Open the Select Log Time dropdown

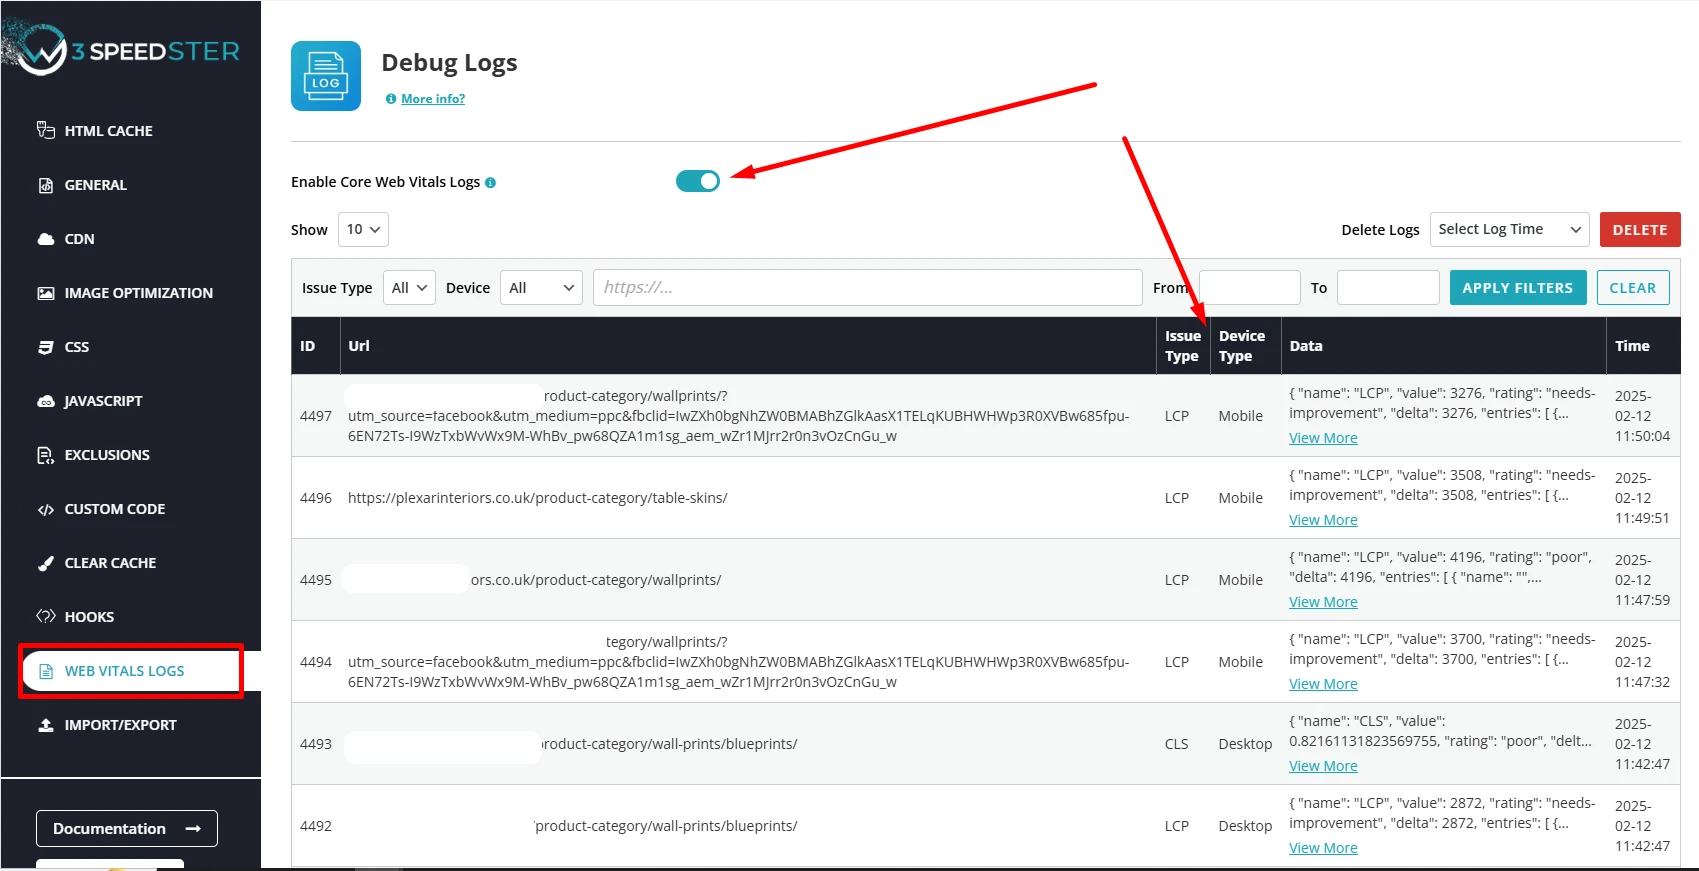click(x=1509, y=230)
